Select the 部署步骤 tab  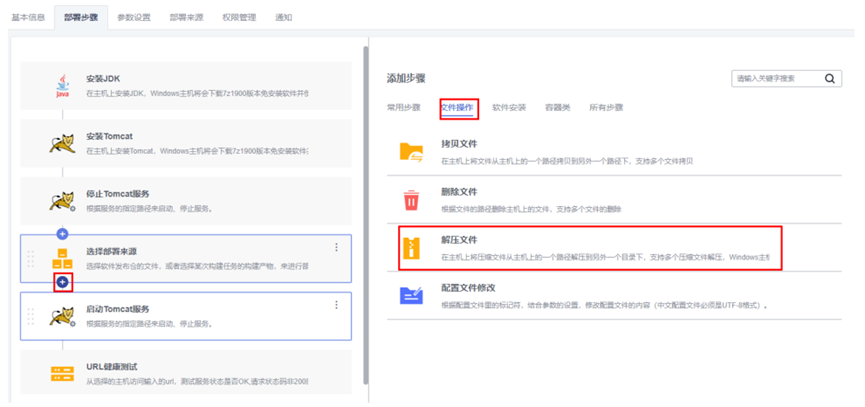[81, 18]
